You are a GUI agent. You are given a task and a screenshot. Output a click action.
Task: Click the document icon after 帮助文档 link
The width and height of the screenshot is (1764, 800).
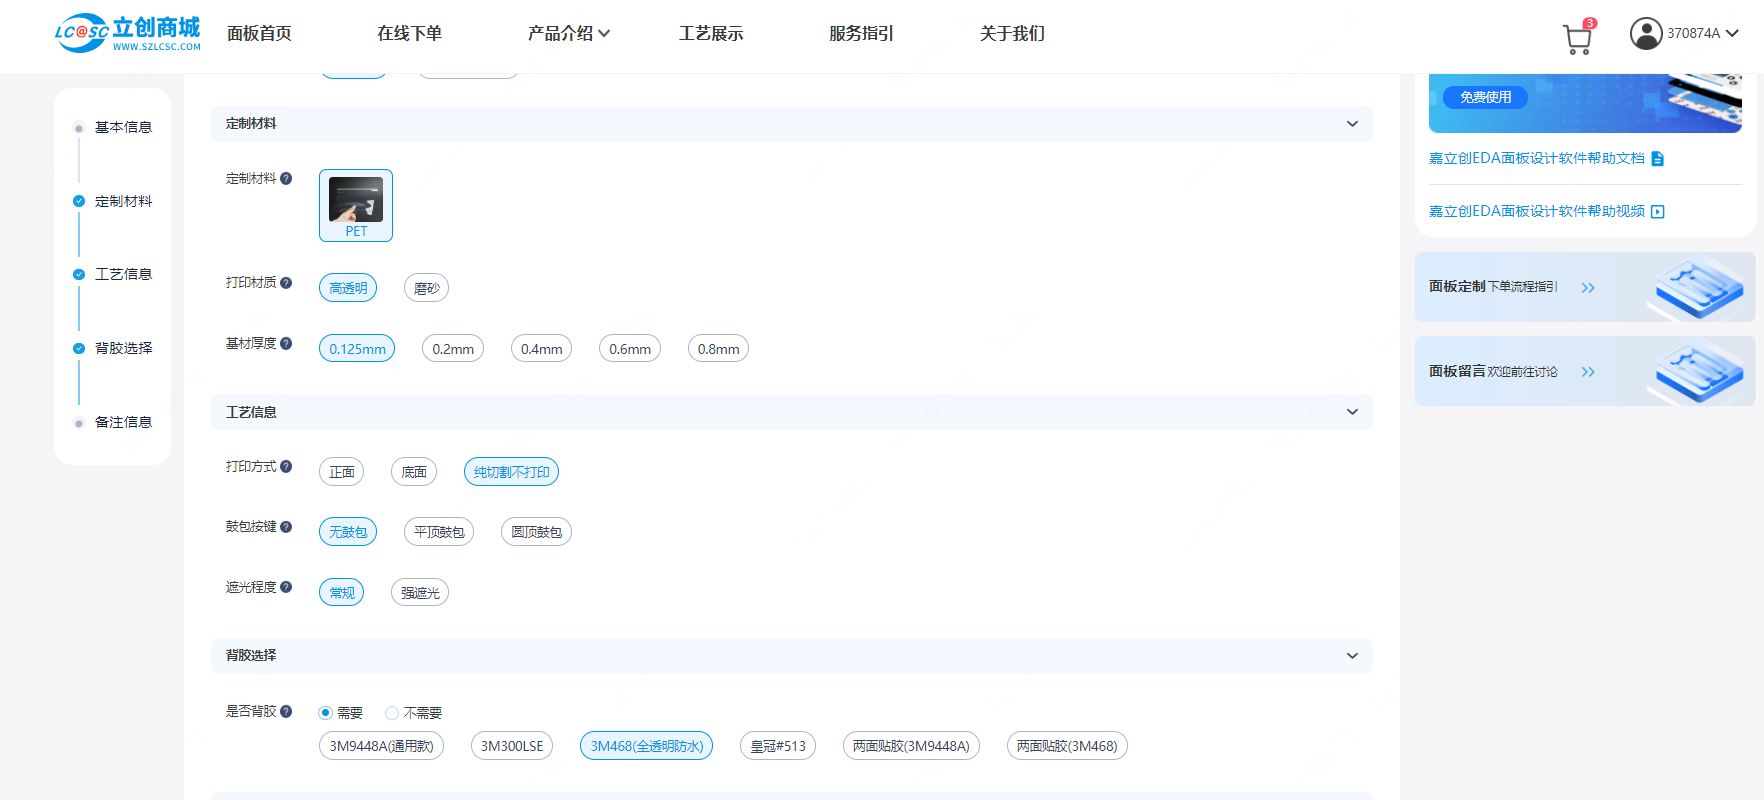click(x=1657, y=158)
